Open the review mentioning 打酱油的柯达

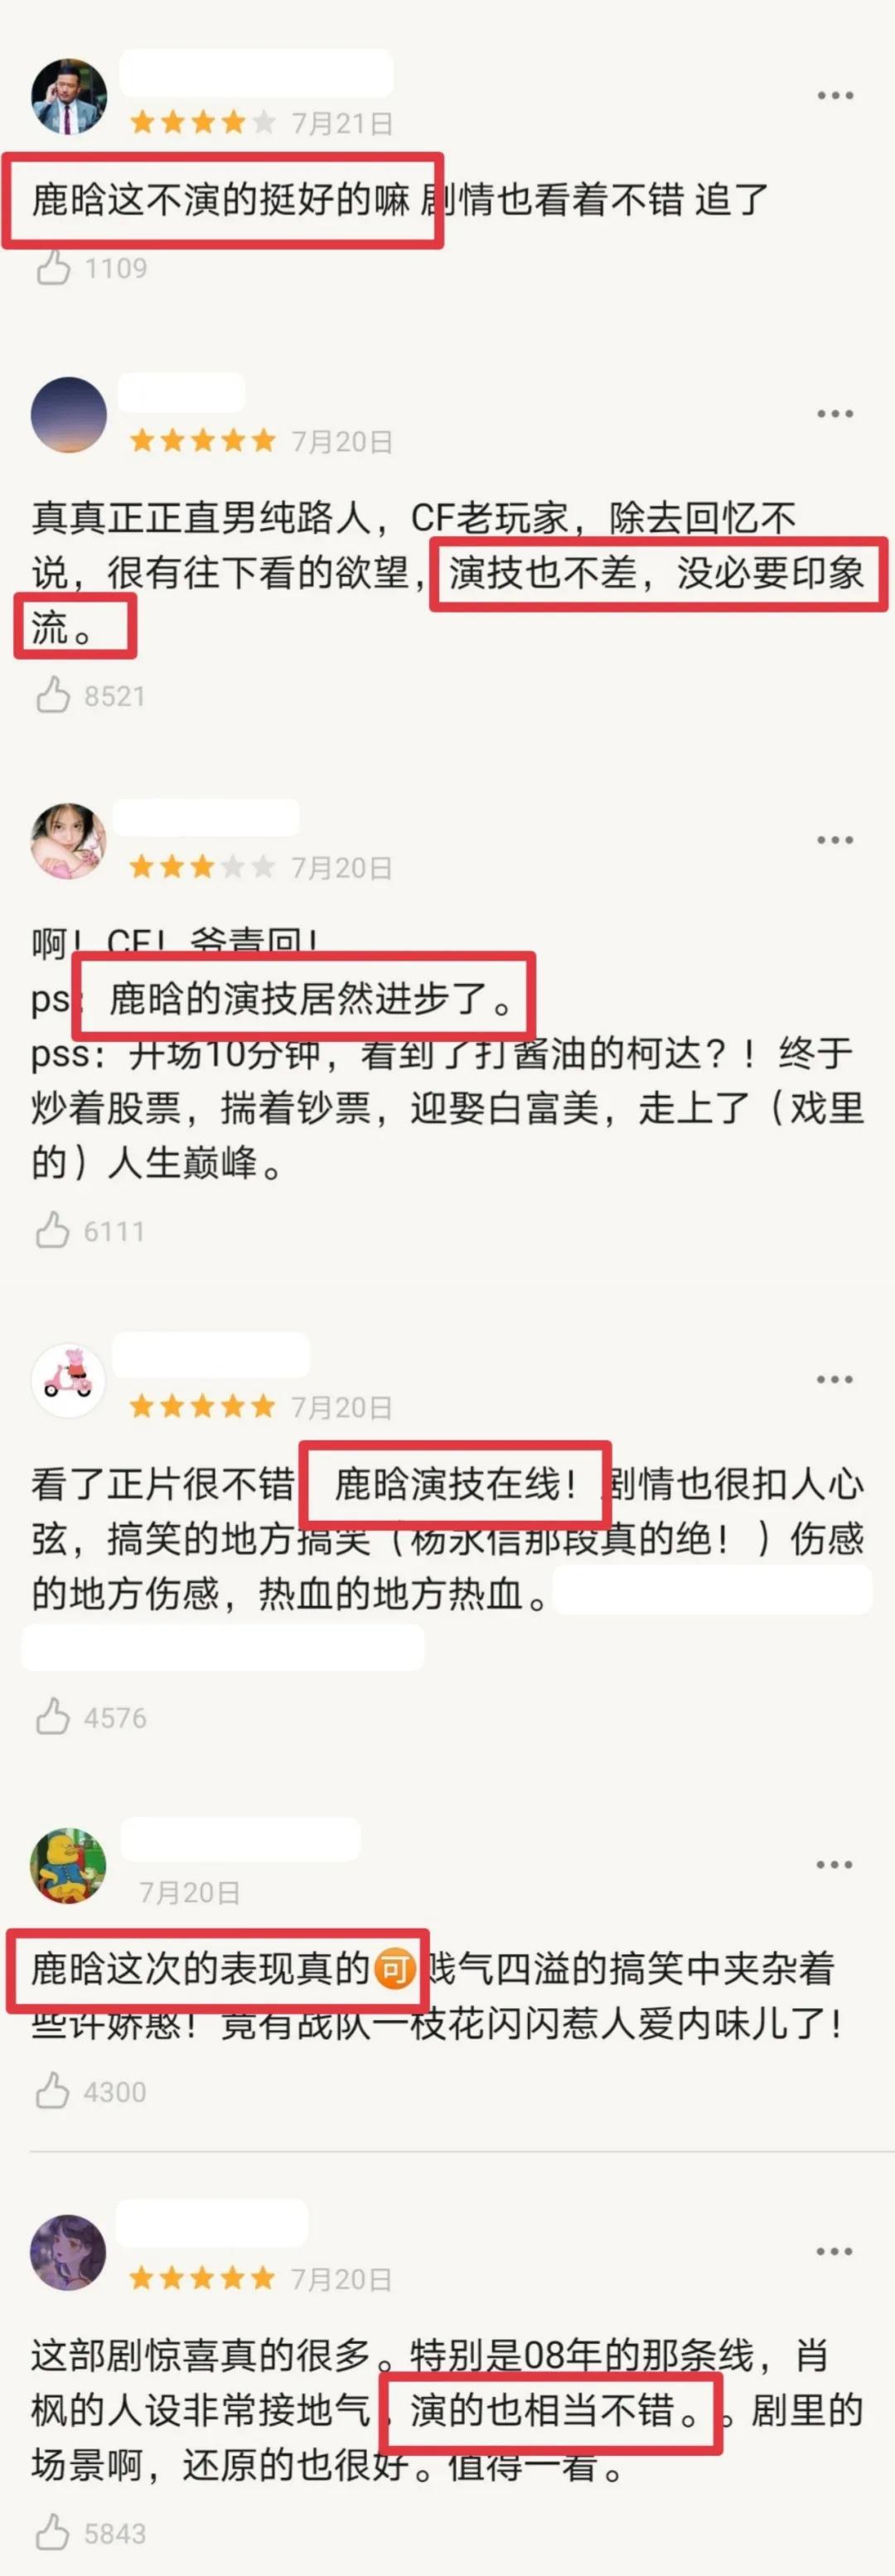click(447, 1052)
